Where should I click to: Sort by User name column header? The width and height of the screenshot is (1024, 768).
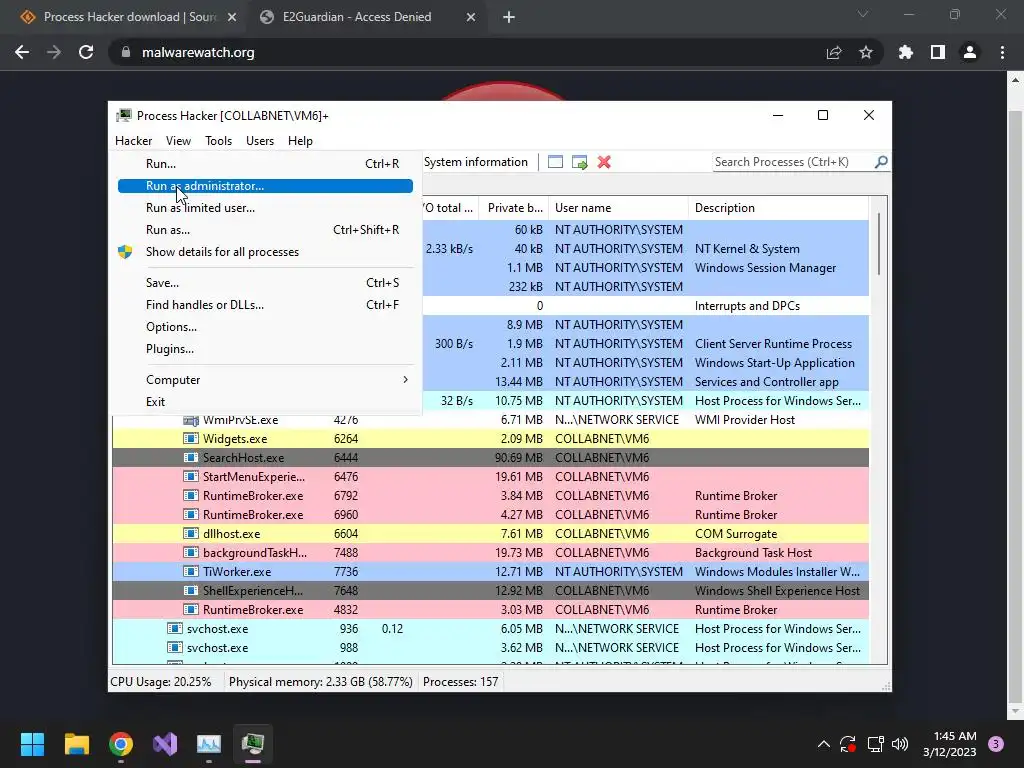coord(618,208)
